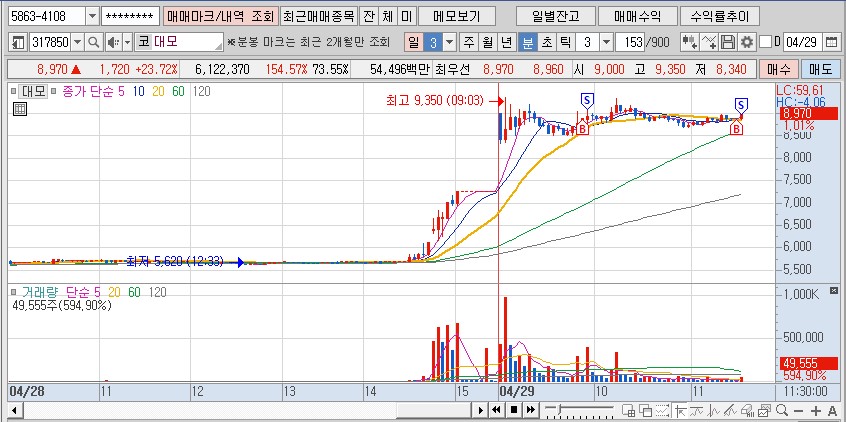This screenshot has height=422, width=846.
Task: Open the dropdown next to the blue 3 value
Action: point(449,42)
